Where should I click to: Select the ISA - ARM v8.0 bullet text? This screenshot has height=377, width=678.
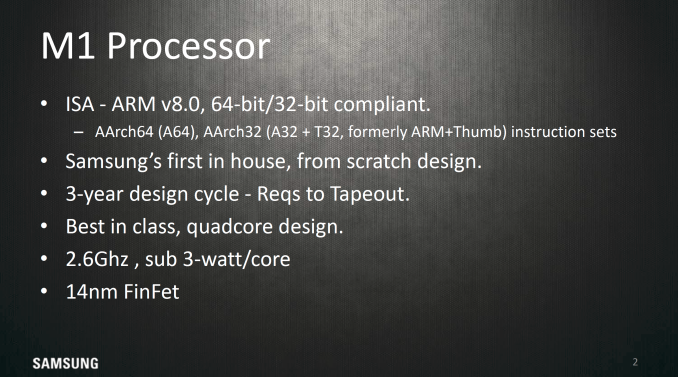point(248,104)
